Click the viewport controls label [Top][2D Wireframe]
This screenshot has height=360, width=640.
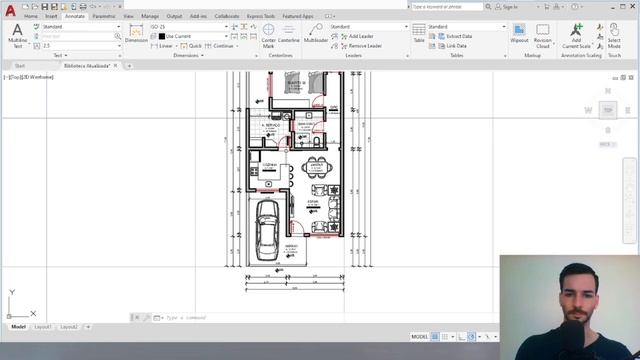(x=29, y=77)
